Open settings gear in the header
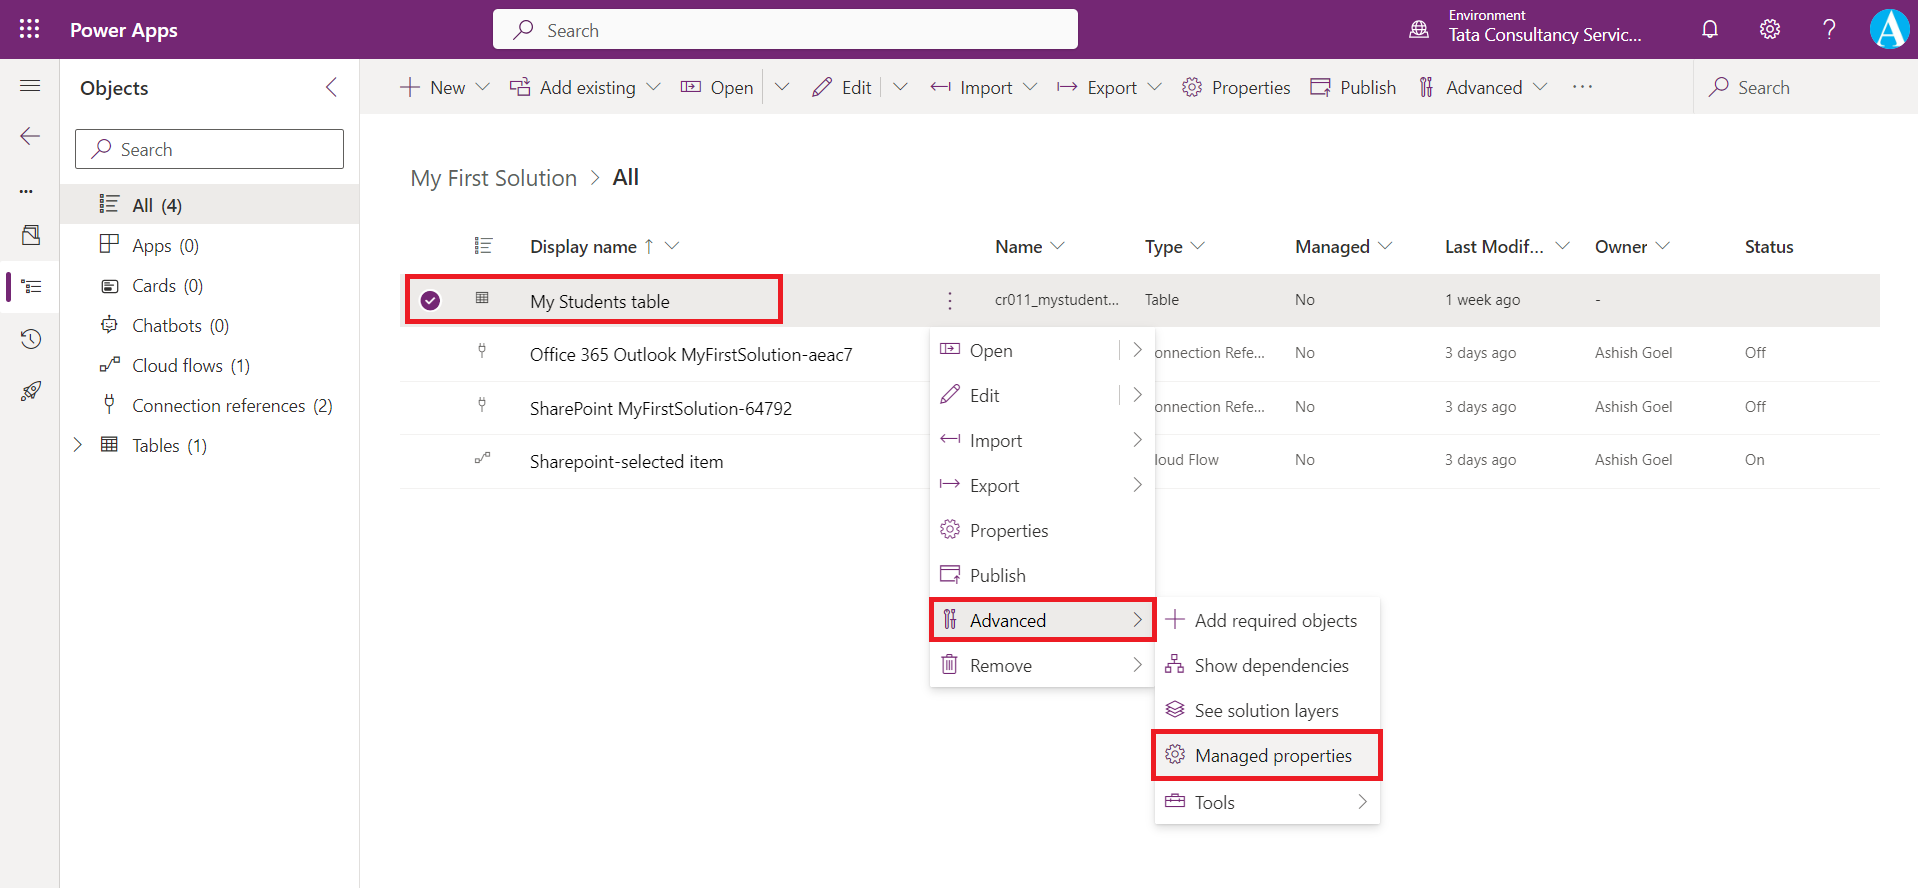 (x=1770, y=29)
